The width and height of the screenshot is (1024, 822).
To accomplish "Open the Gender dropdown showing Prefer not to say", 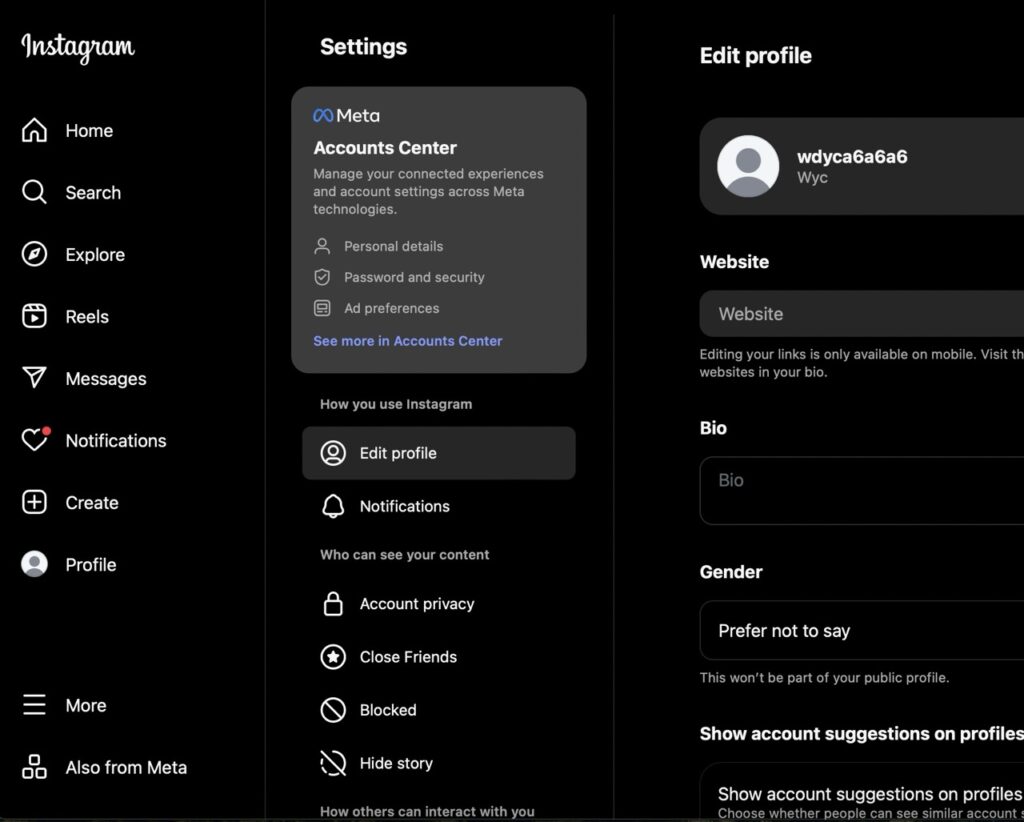I will pyautogui.click(x=861, y=631).
